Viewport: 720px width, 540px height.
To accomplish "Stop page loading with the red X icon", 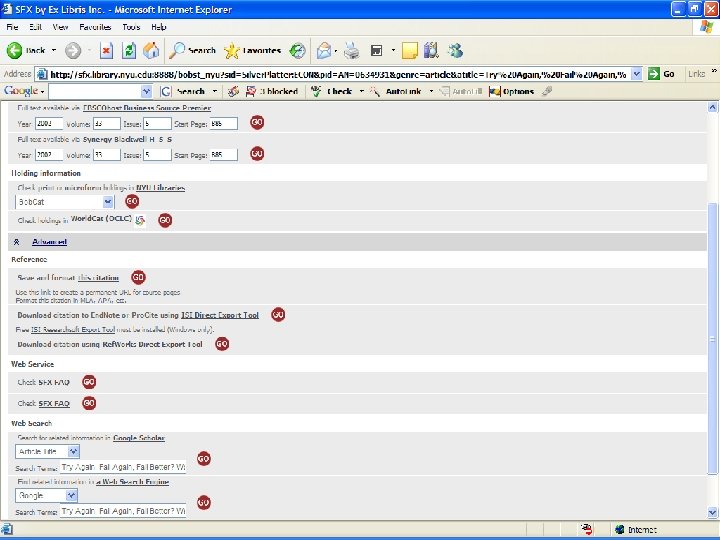I will click(x=107, y=51).
